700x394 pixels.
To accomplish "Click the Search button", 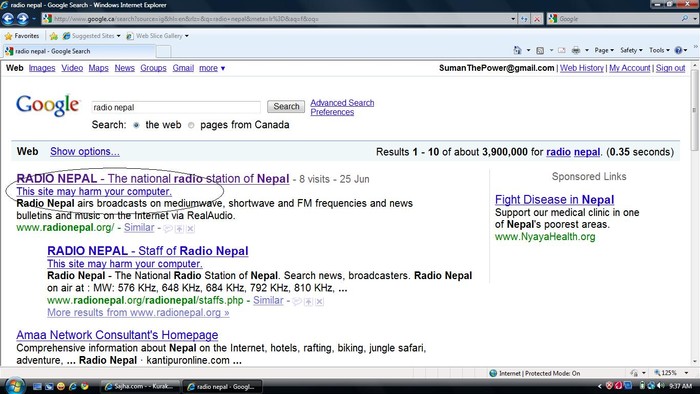I will pyautogui.click(x=286, y=107).
